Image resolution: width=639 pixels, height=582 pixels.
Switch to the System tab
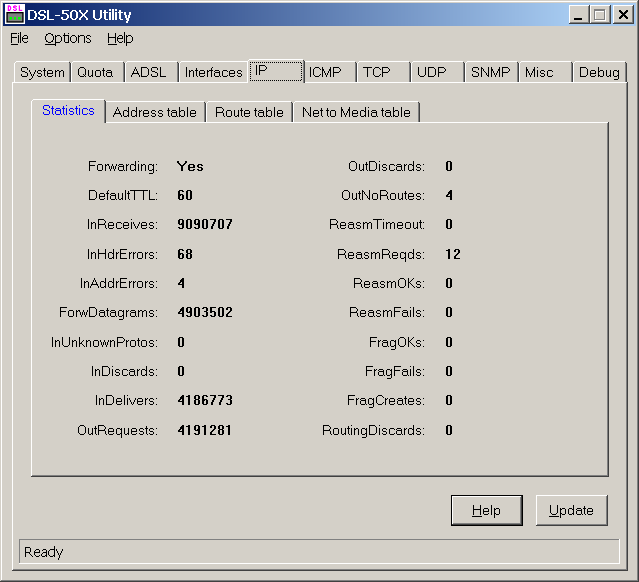tap(42, 72)
